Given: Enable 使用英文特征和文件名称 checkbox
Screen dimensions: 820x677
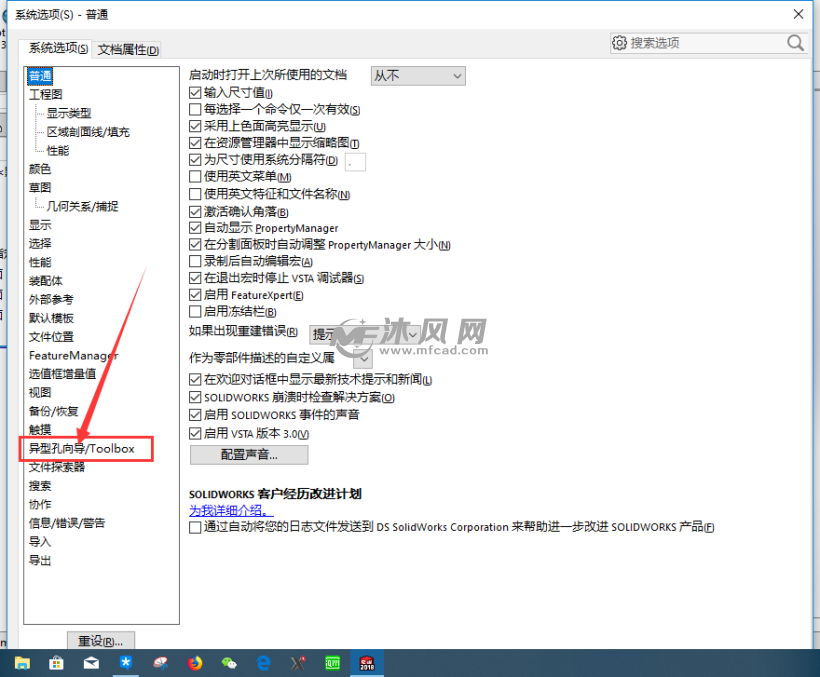Looking at the screenshot, I should [x=195, y=194].
